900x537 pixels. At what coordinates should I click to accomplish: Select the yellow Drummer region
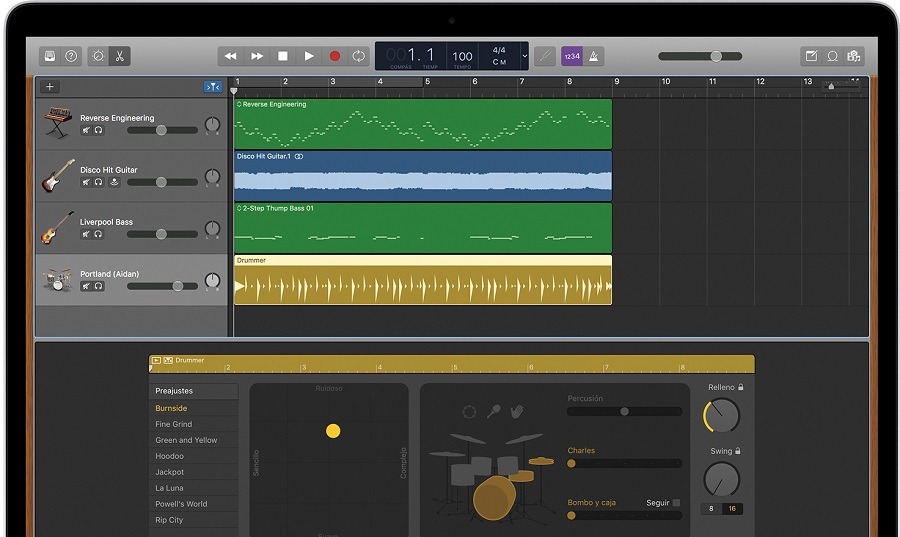coord(423,280)
